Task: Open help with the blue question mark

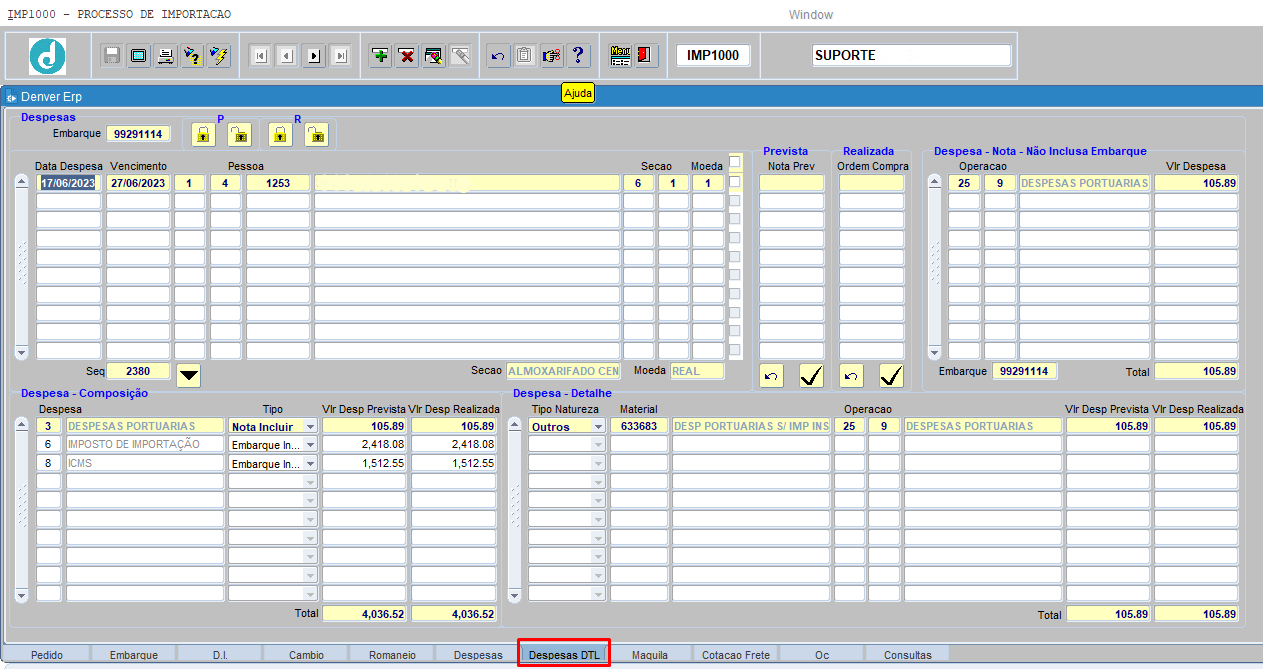Action: [x=578, y=55]
